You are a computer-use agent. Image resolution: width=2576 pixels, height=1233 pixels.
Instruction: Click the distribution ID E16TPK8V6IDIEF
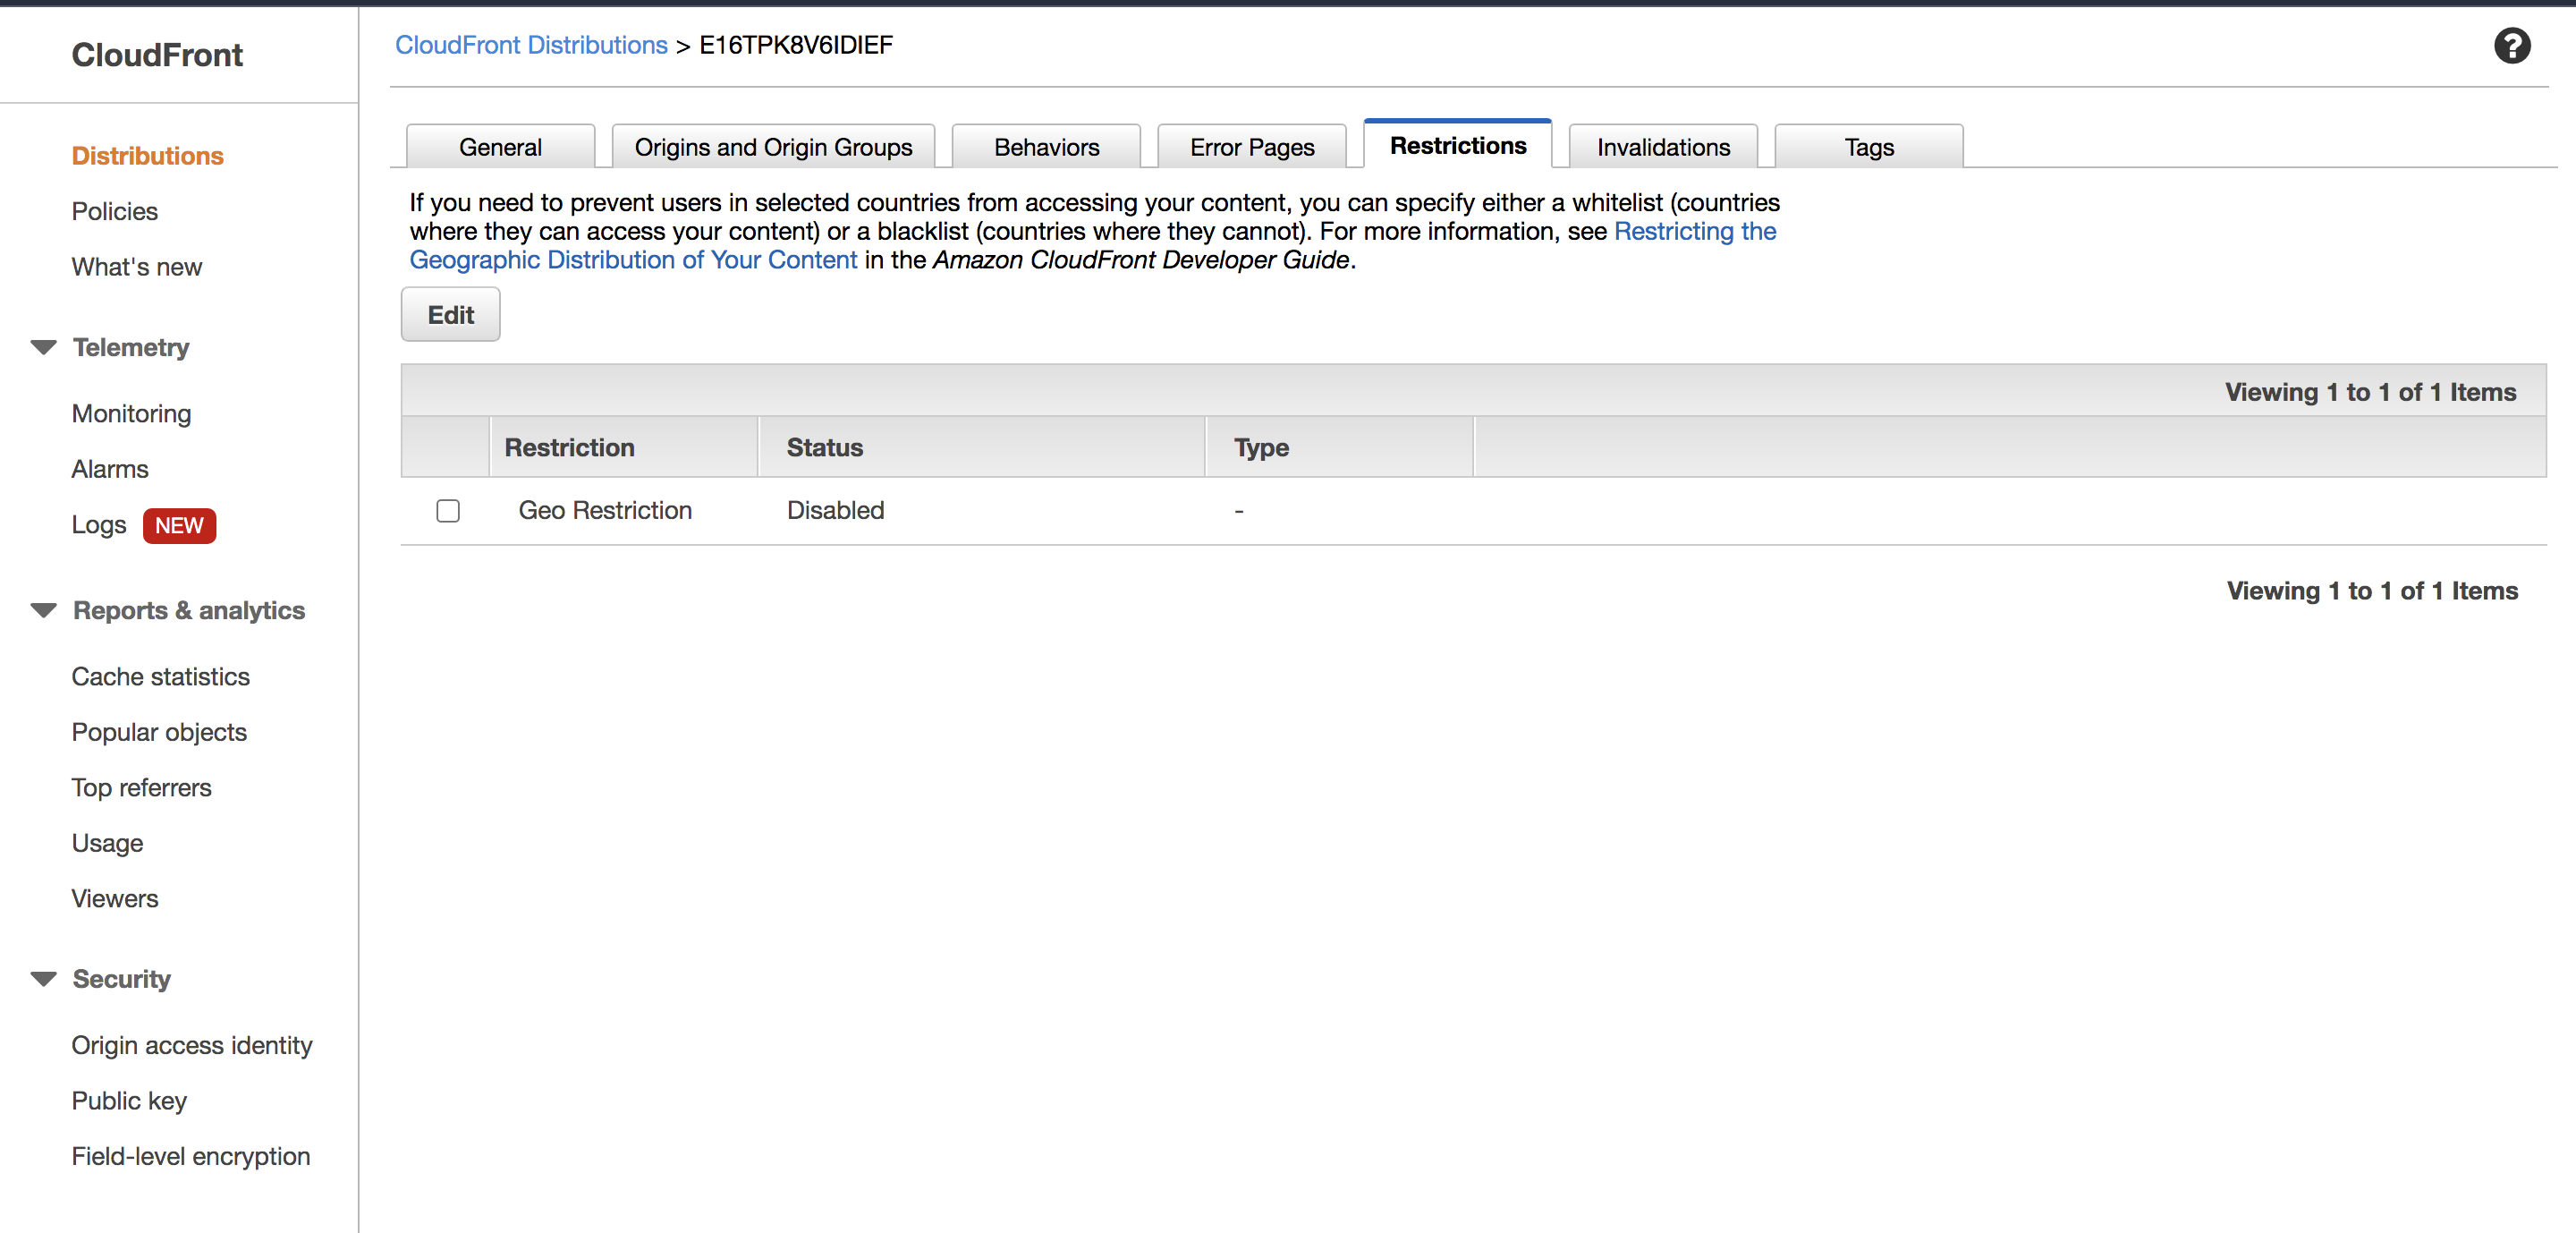796,45
